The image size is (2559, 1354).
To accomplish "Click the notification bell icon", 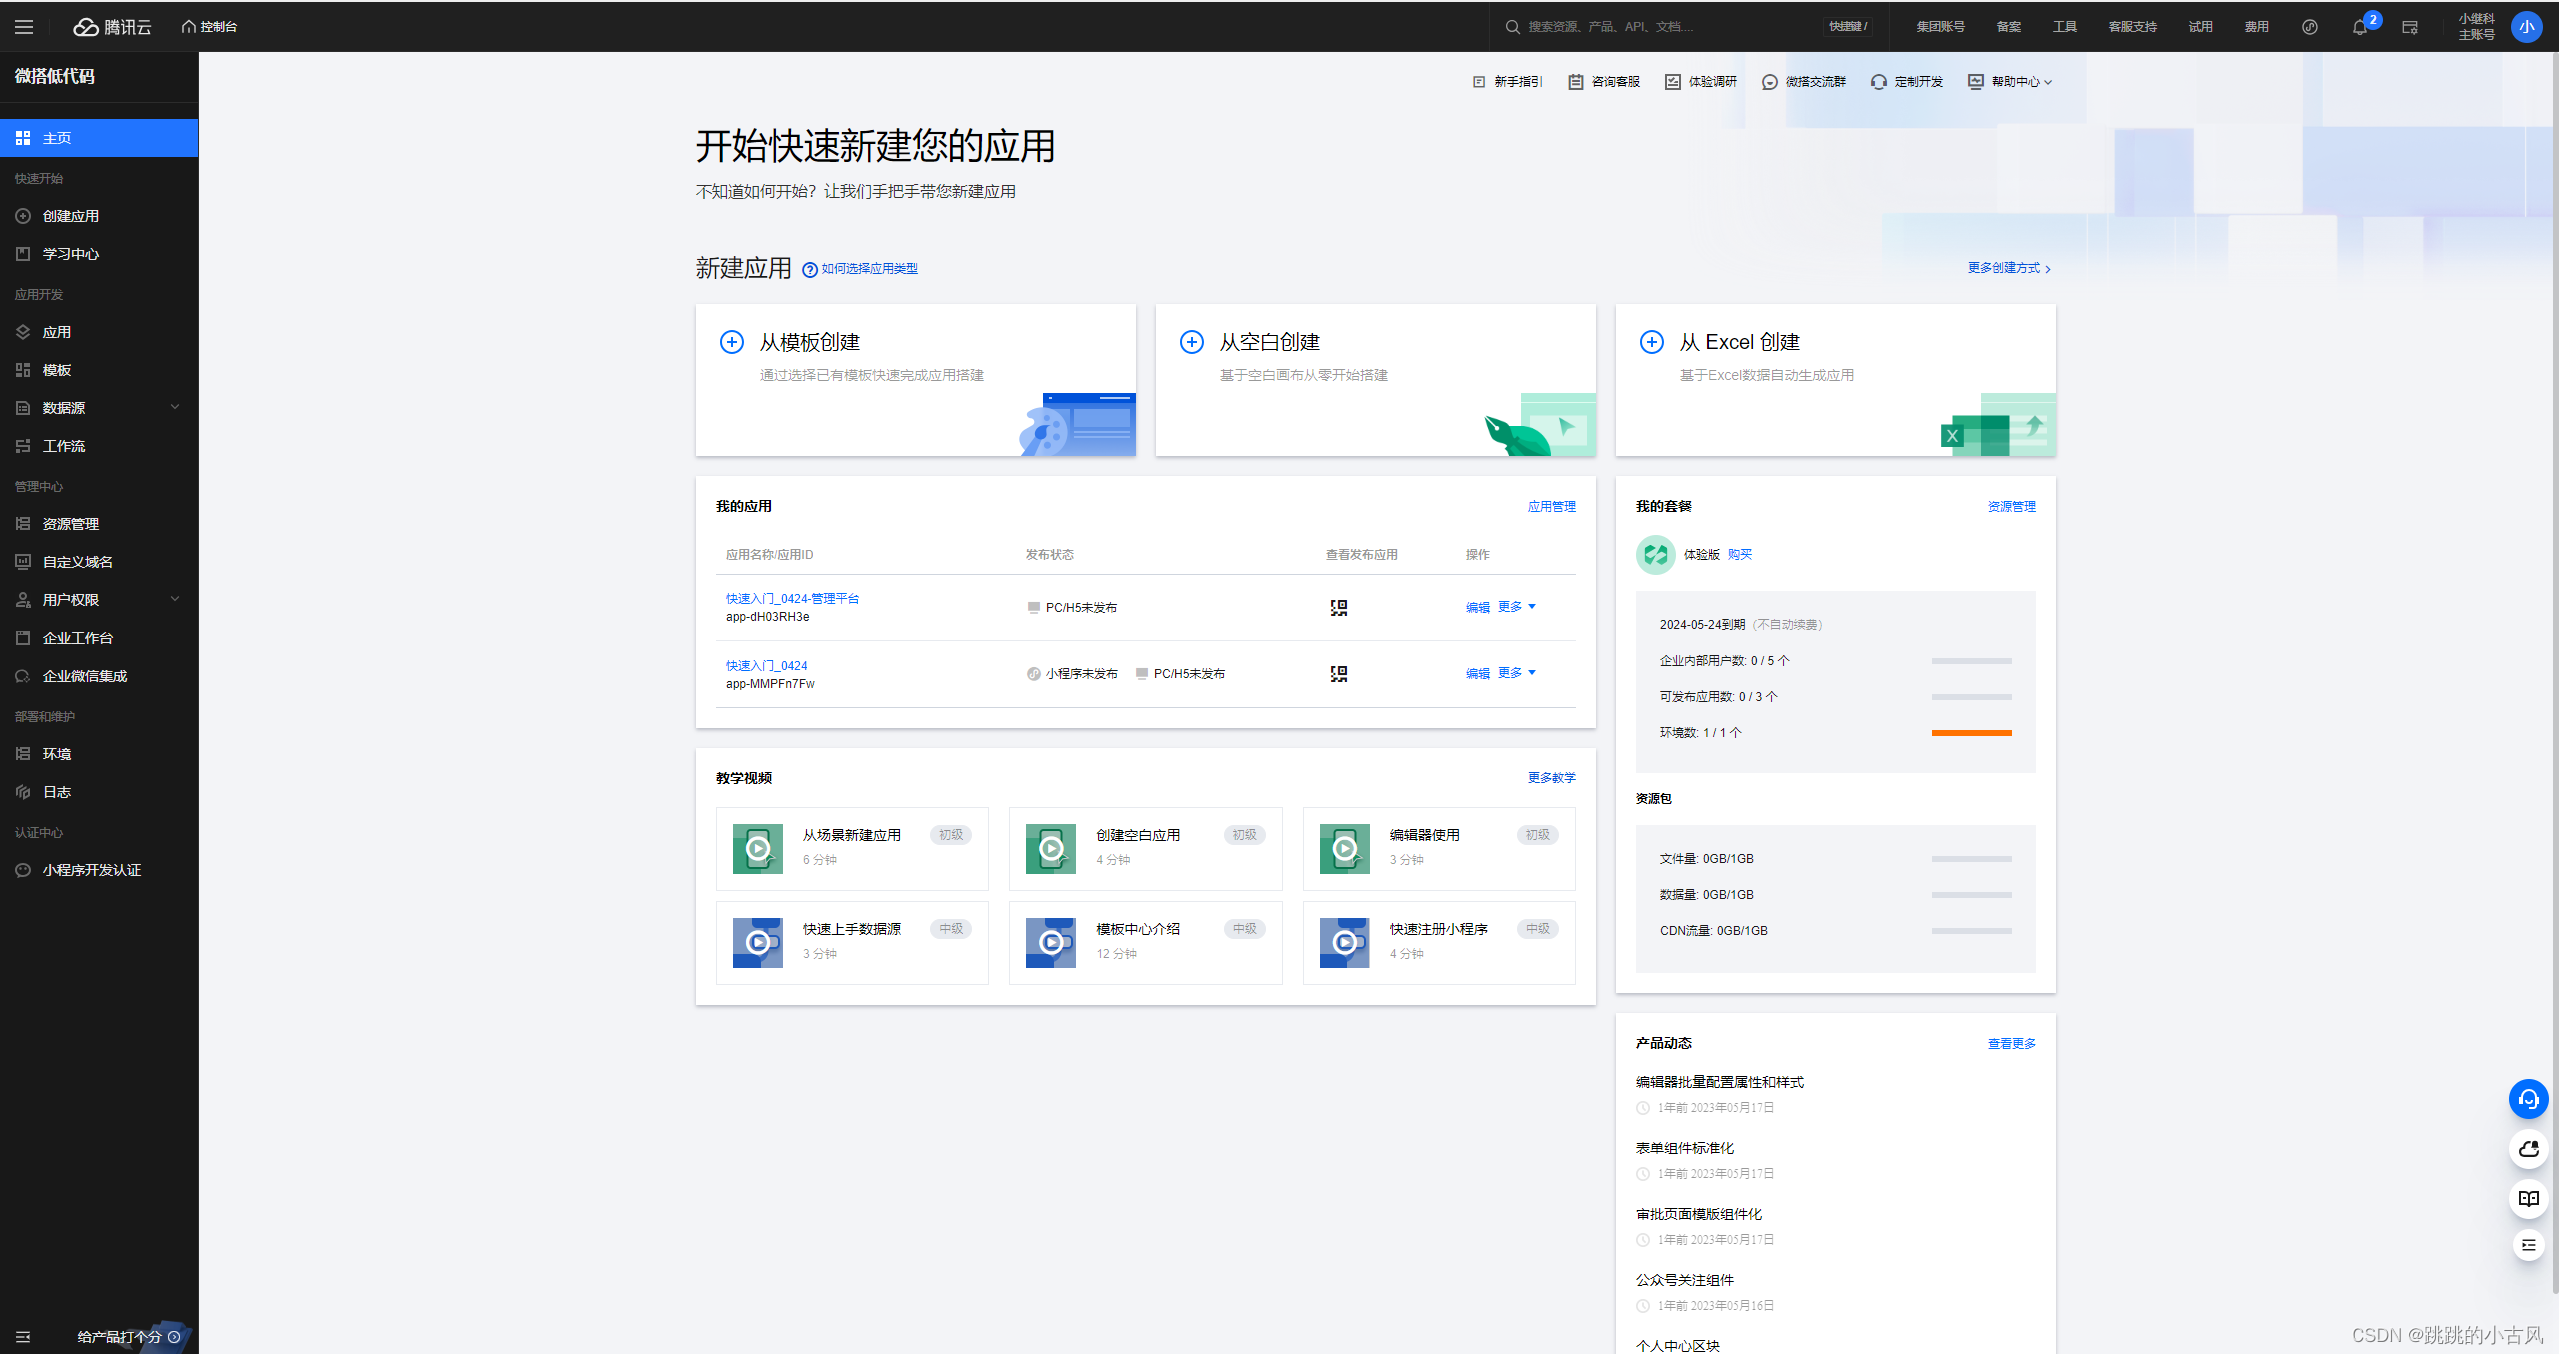I will (x=2360, y=28).
